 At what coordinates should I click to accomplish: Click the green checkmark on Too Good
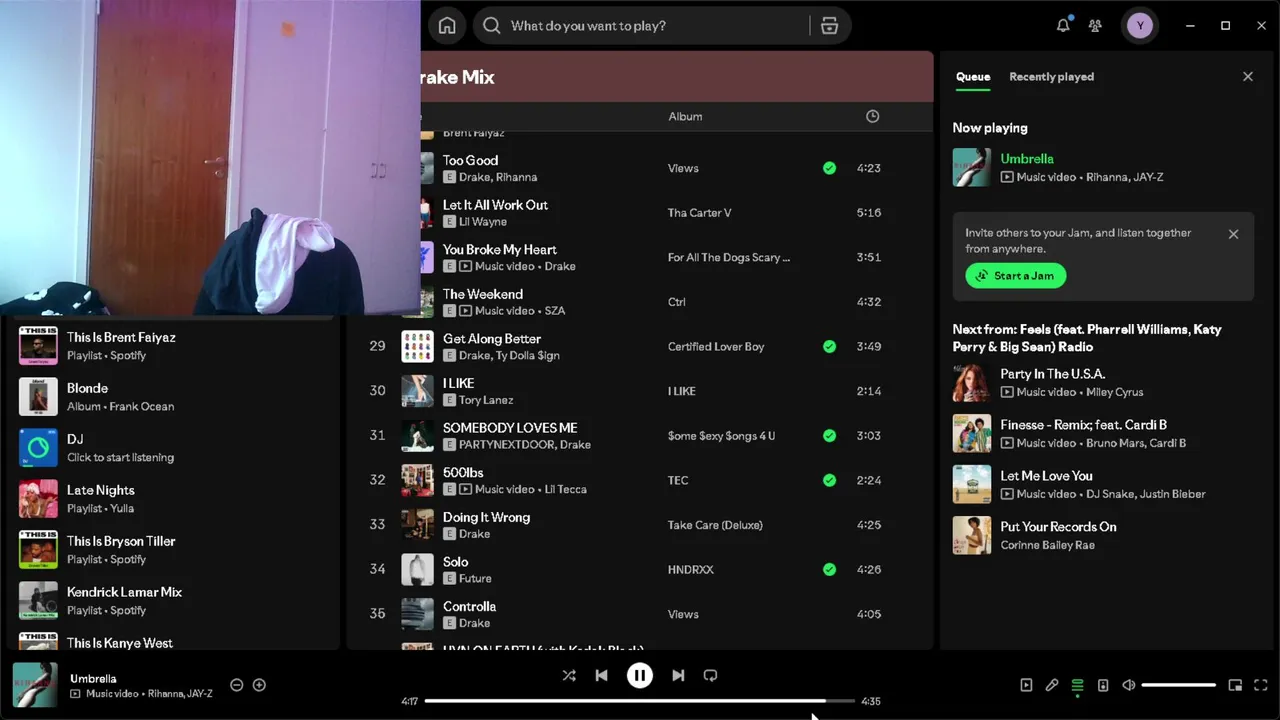pyautogui.click(x=829, y=168)
